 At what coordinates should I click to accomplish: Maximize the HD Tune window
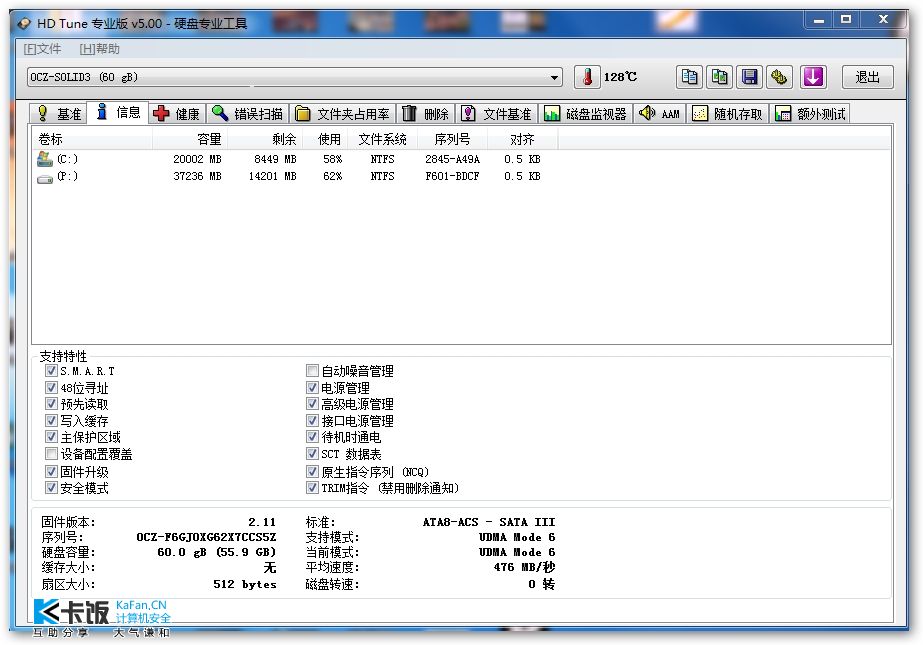pos(846,19)
